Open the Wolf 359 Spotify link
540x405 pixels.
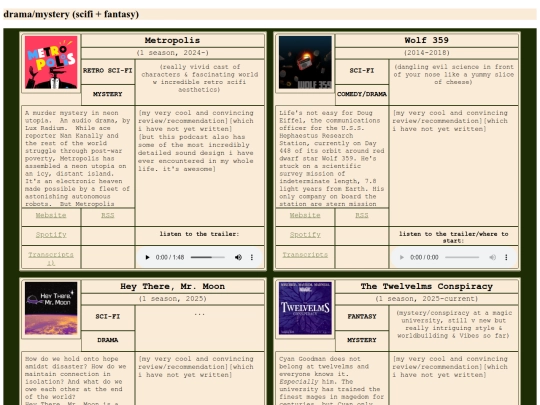[305, 235]
